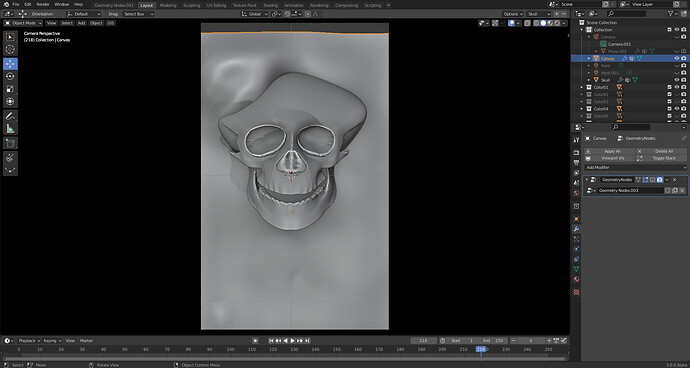690x368 pixels.
Task: Toggle Skull visibility eye in outliner
Action: click(x=677, y=80)
